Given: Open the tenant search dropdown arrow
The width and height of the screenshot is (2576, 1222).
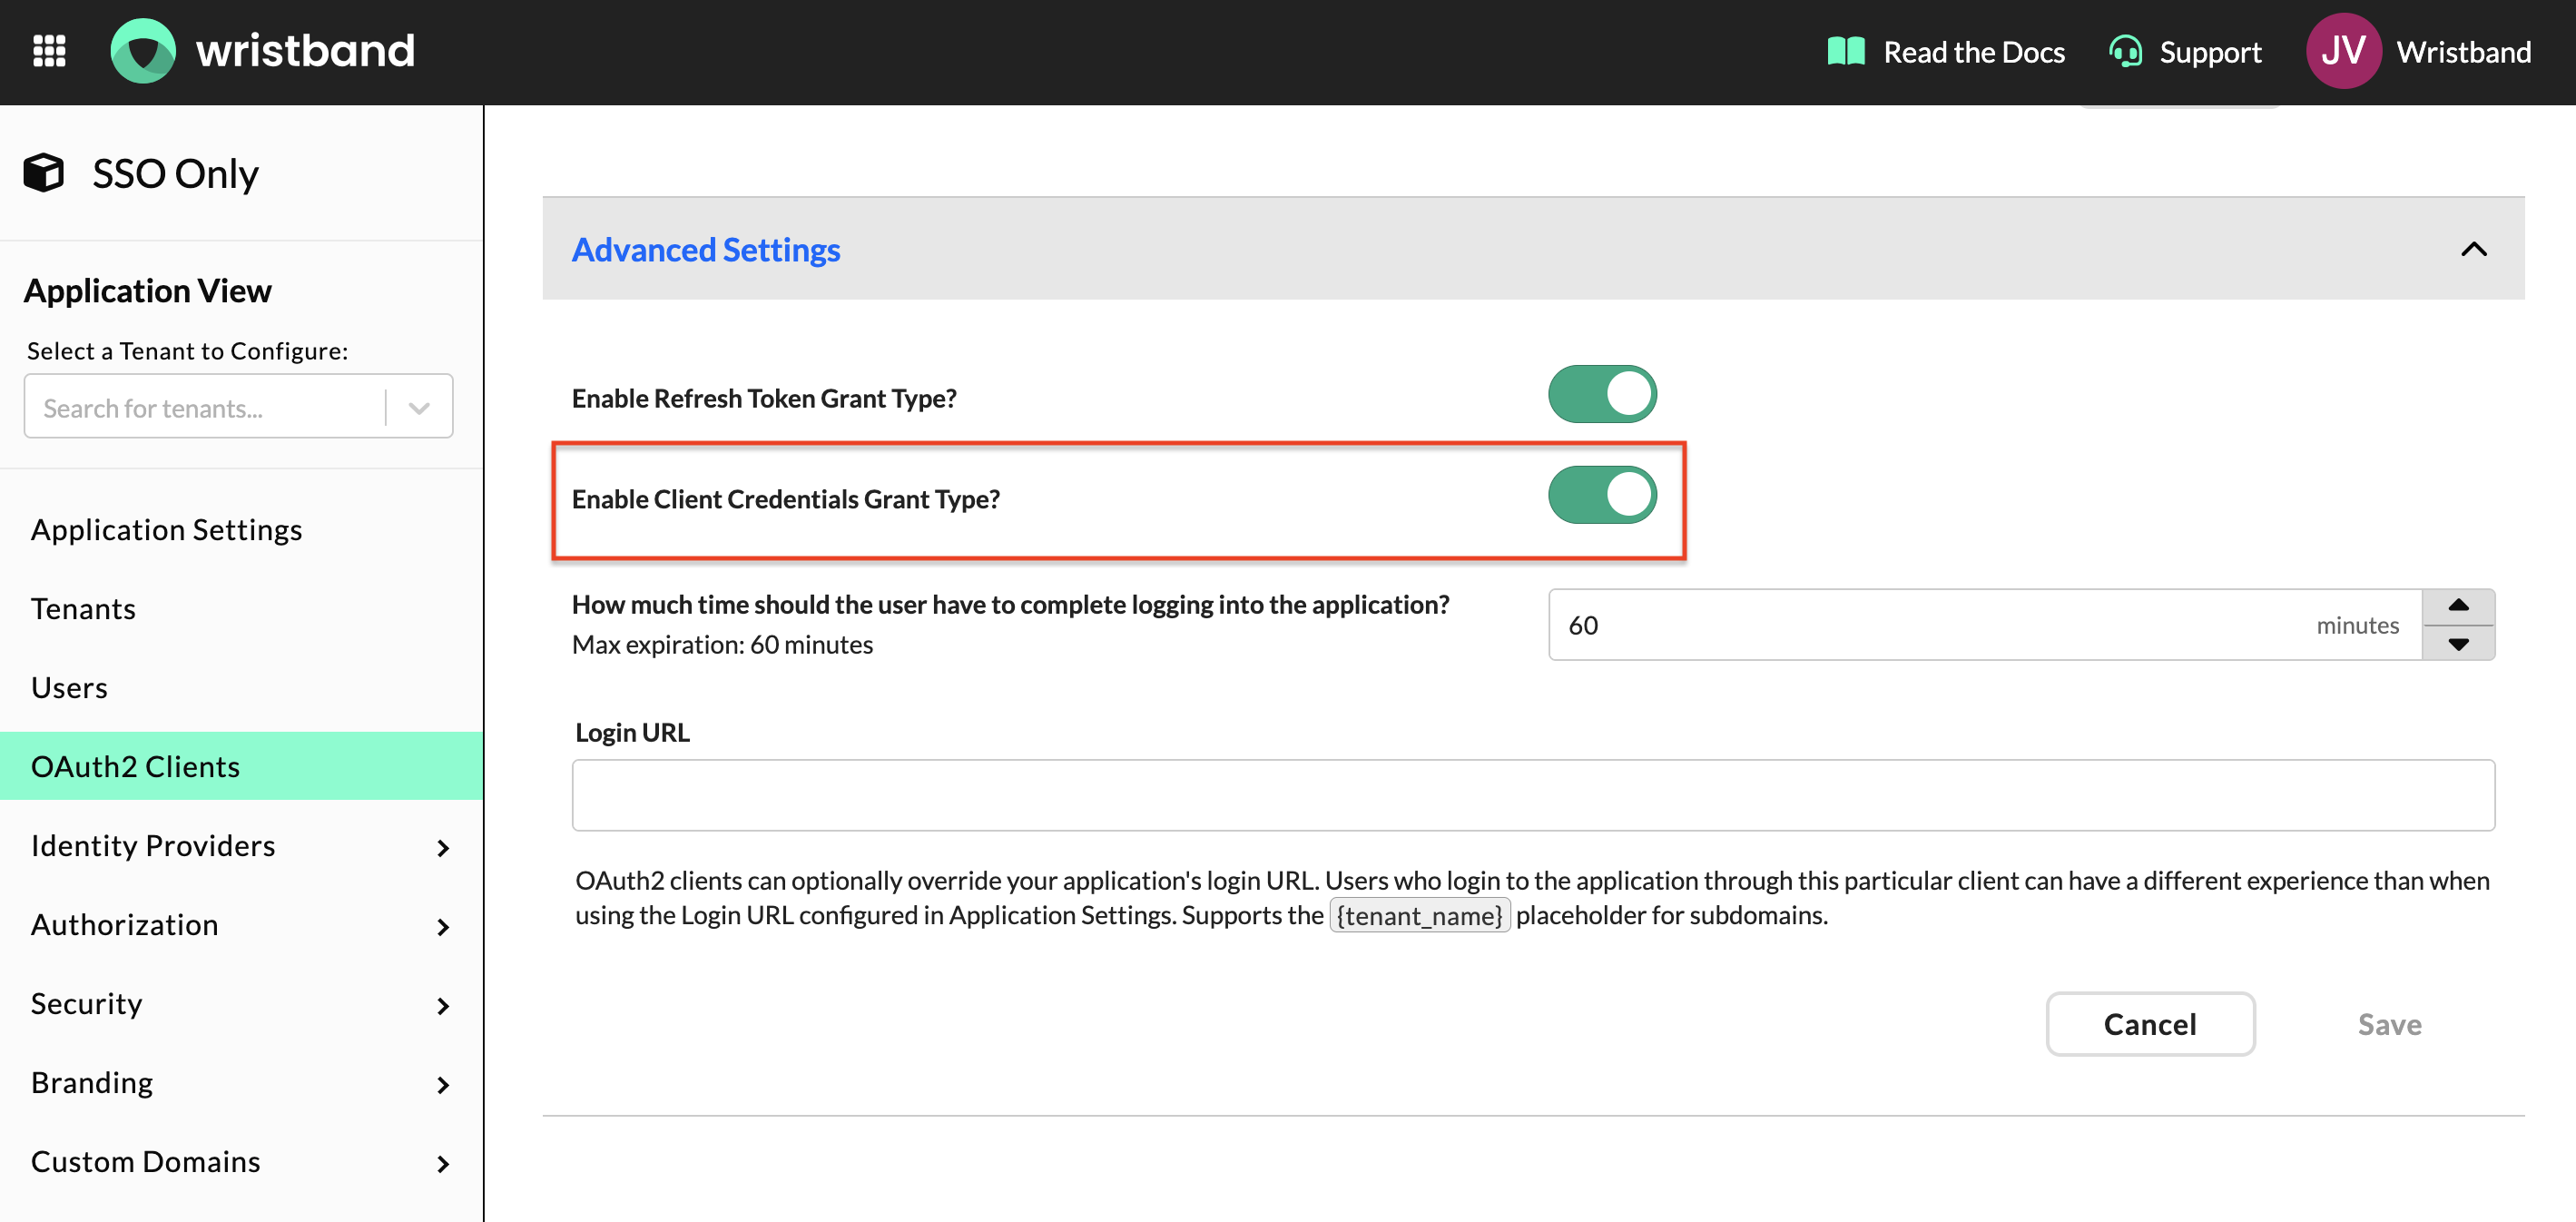Looking at the screenshot, I should 419,408.
